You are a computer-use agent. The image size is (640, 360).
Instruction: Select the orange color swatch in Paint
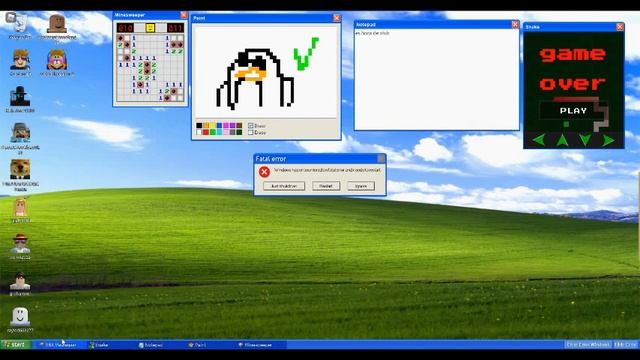[206, 125]
